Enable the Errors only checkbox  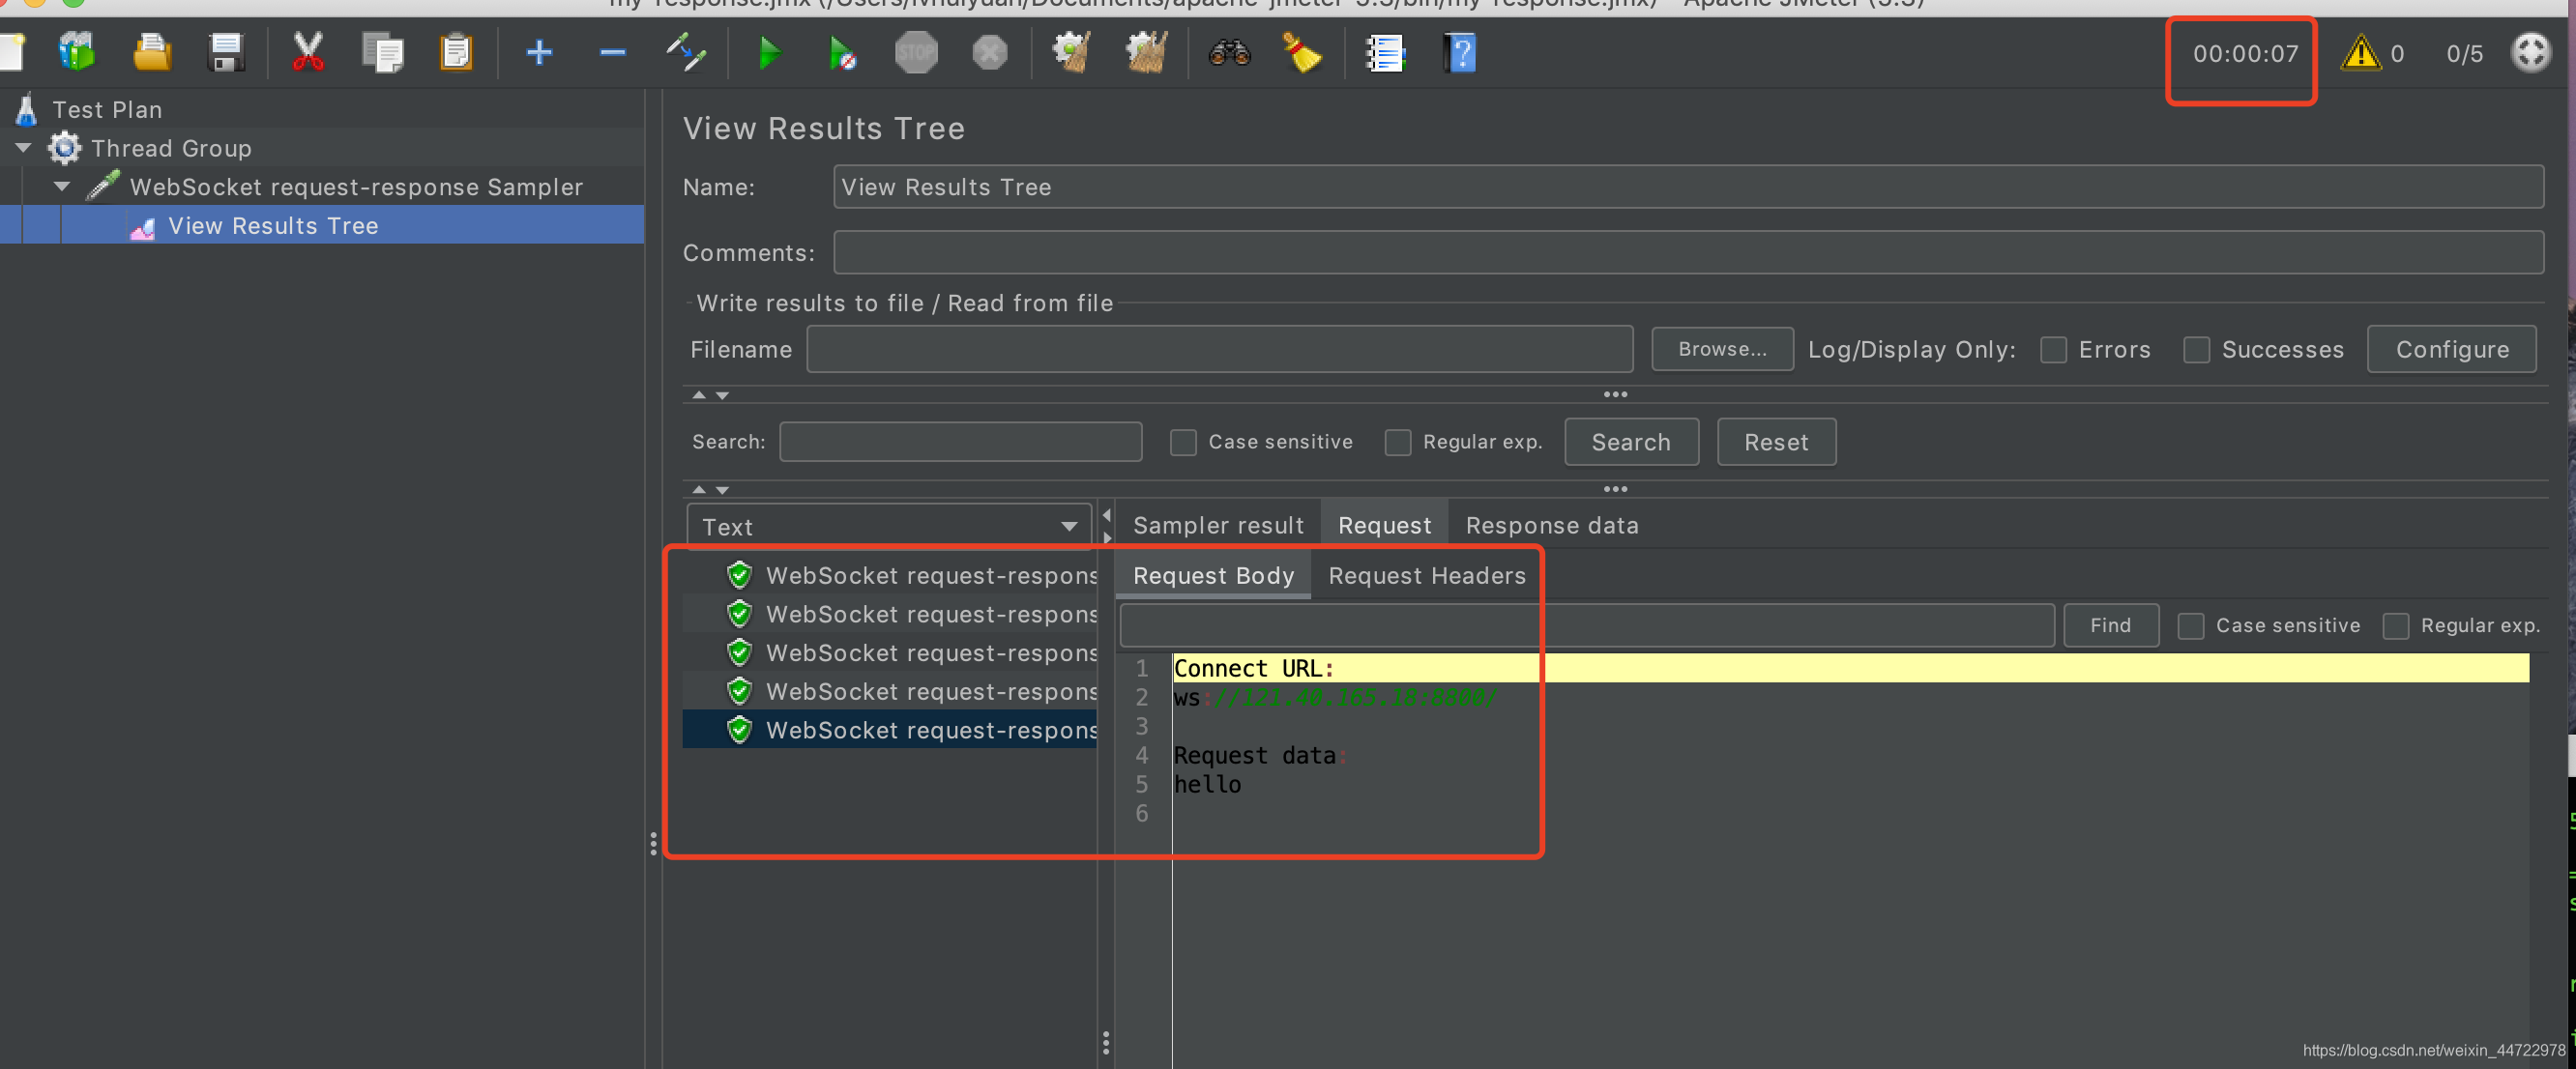coord(2053,349)
